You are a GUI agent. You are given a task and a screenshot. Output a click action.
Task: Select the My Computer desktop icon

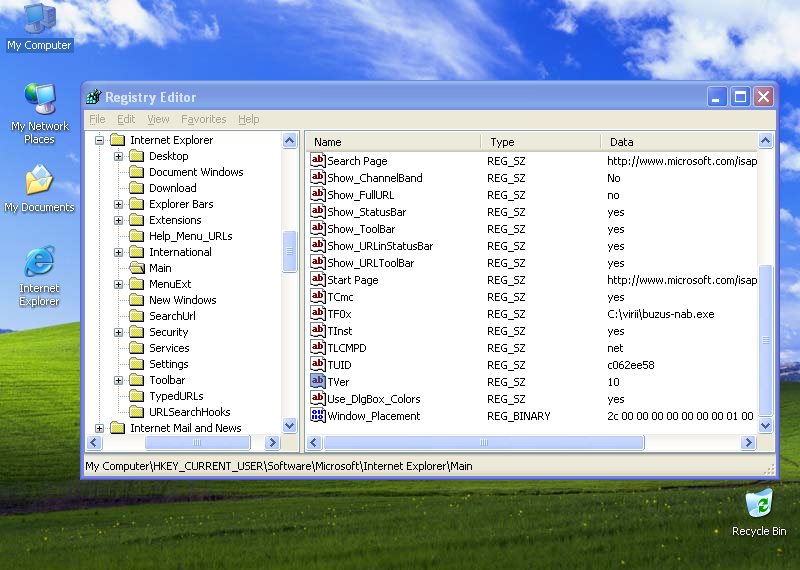pyautogui.click(x=40, y=27)
